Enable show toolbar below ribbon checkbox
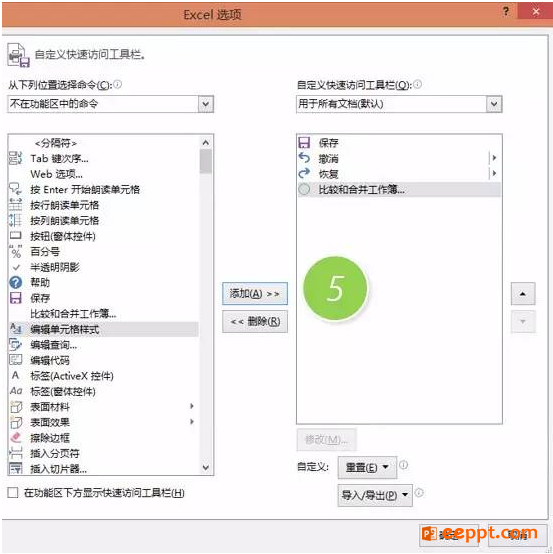The width and height of the screenshot is (553, 554). 13,493
